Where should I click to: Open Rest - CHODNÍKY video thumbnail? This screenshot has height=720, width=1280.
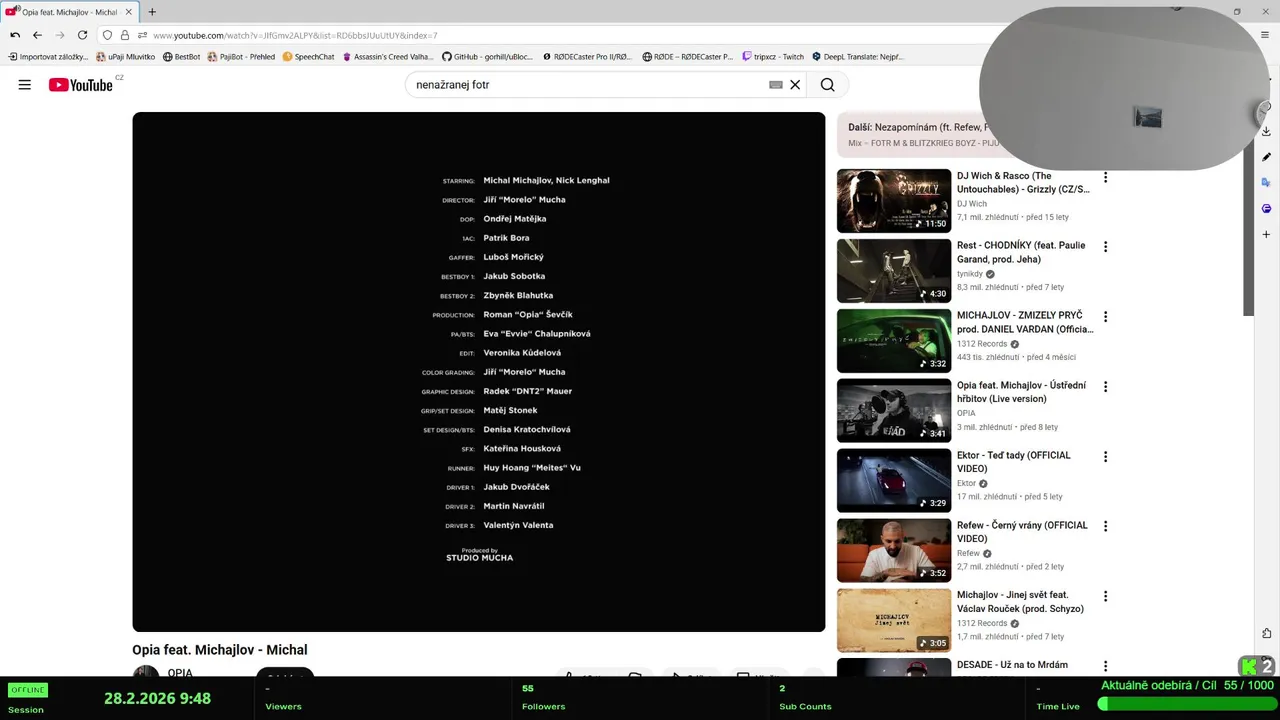pos(894,271)
